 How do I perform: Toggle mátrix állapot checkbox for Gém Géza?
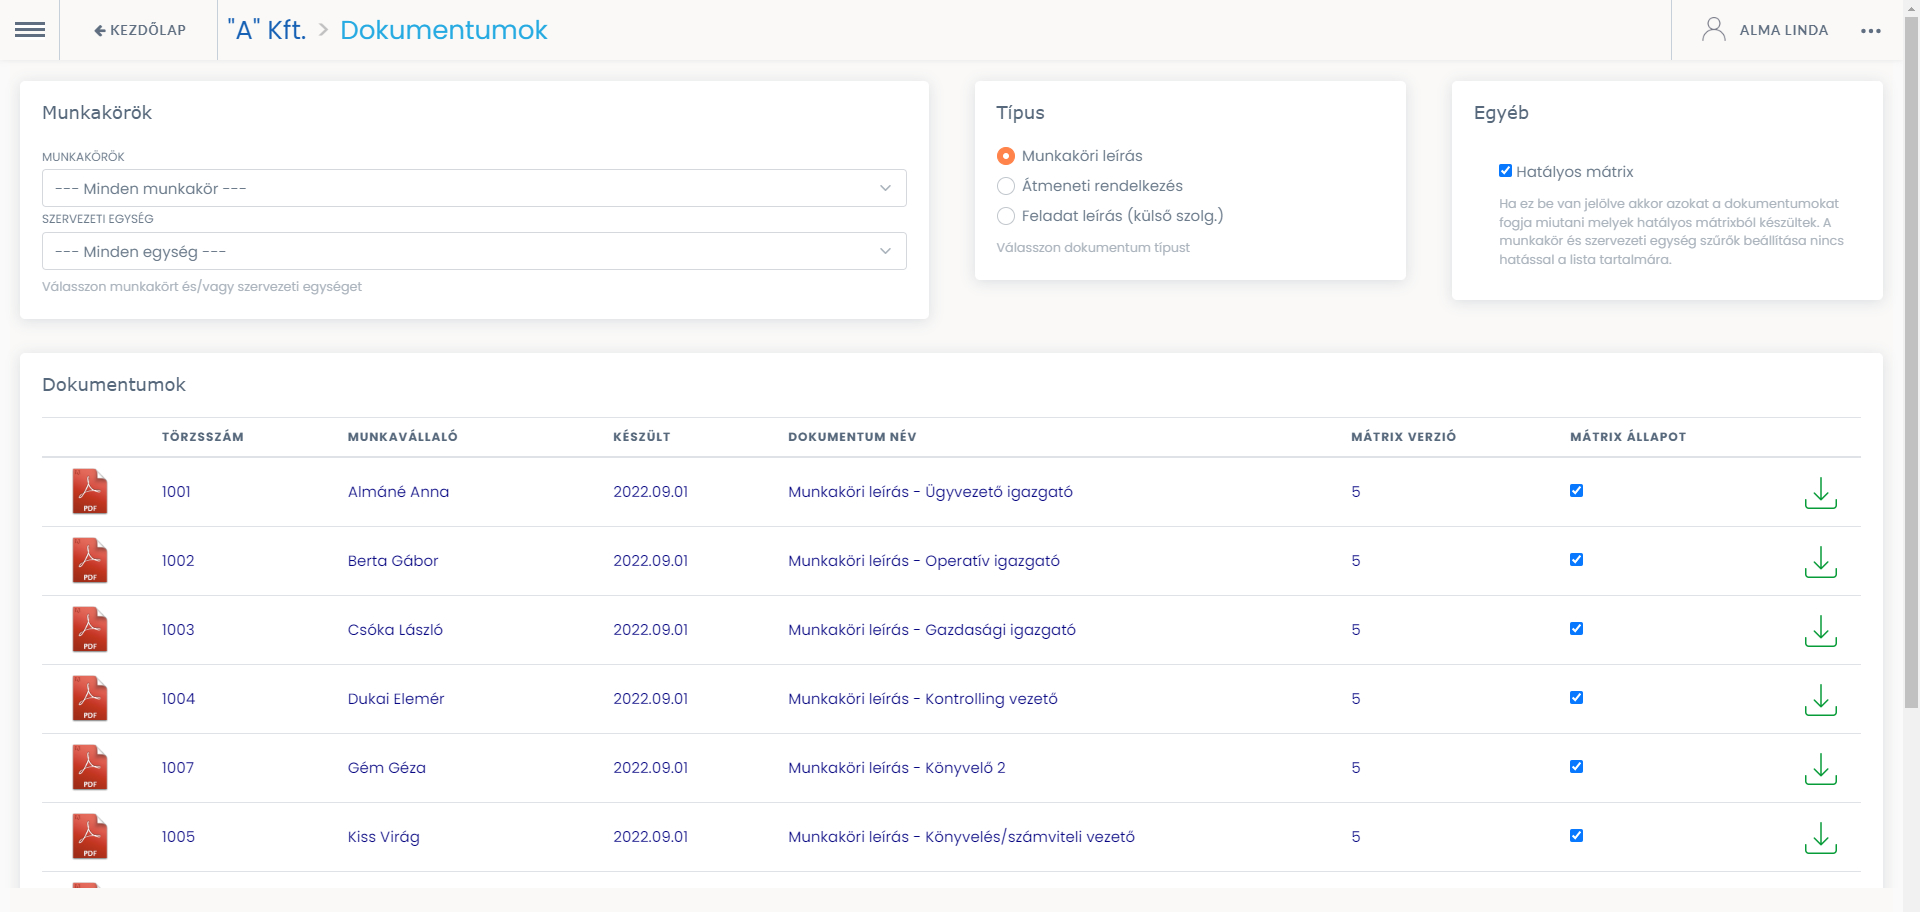[x=1576, y=767]
